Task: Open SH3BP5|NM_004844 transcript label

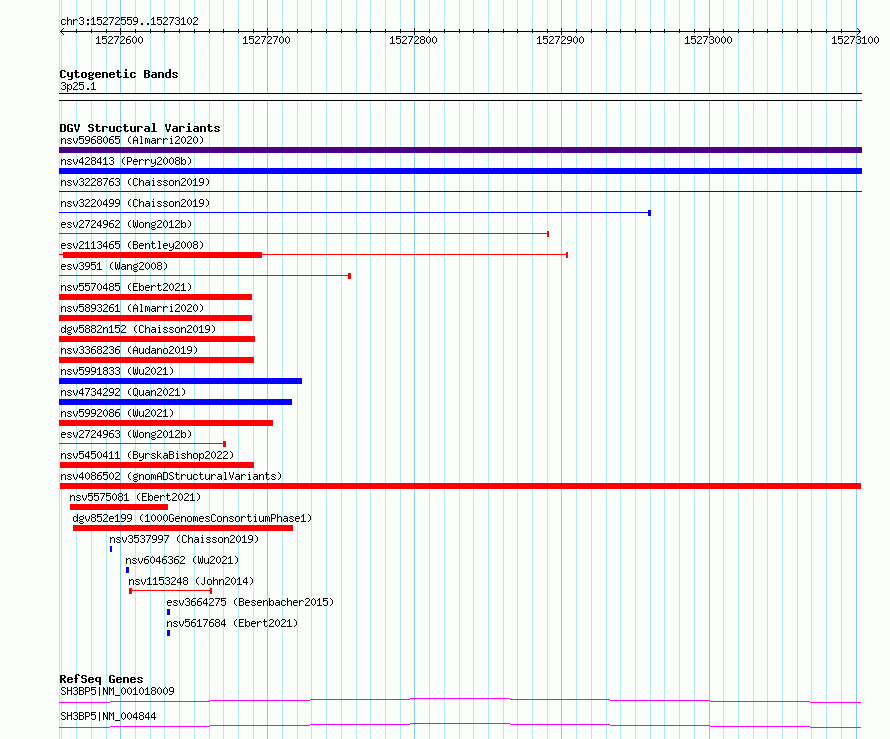Action: (108, 716)
